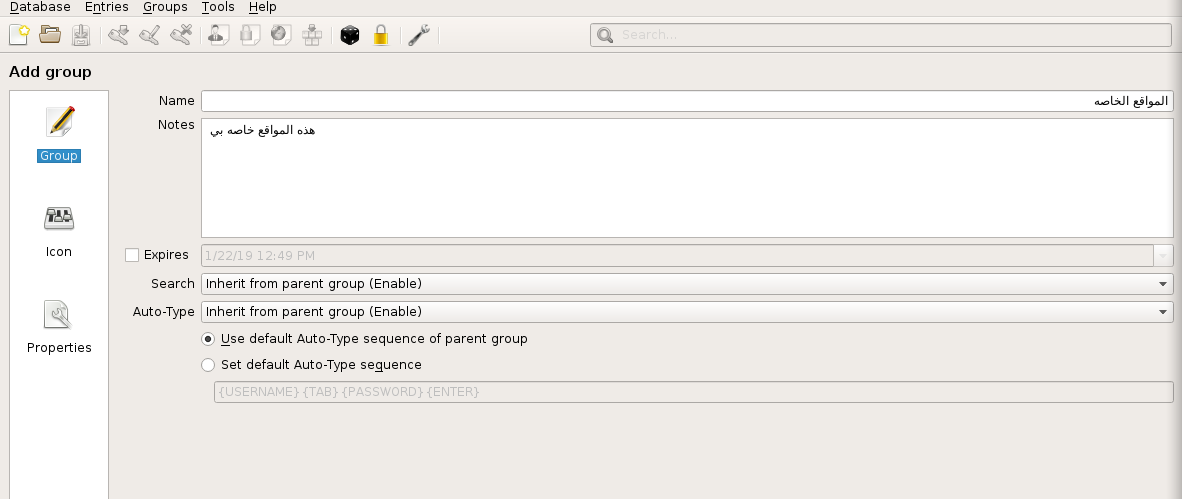The width and height of the screenshot is (1182, 499).
Task: Select Use default Auto-Type sequence of parent group
Action: click(208, 339)
